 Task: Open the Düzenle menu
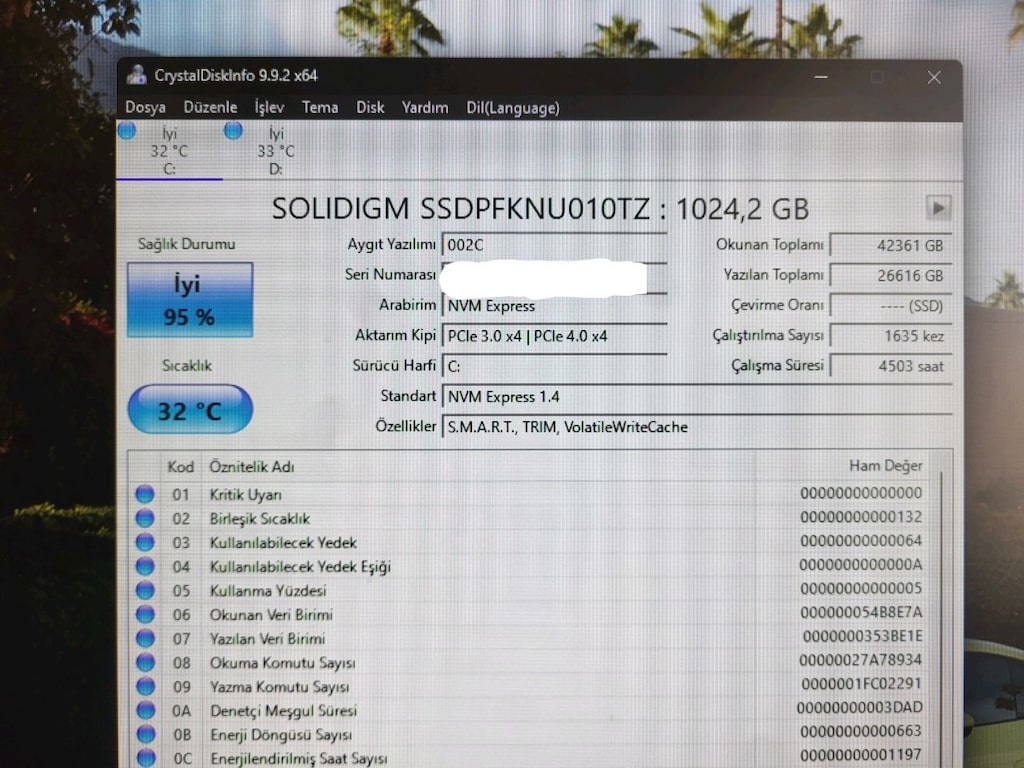[x=210, y=108]
